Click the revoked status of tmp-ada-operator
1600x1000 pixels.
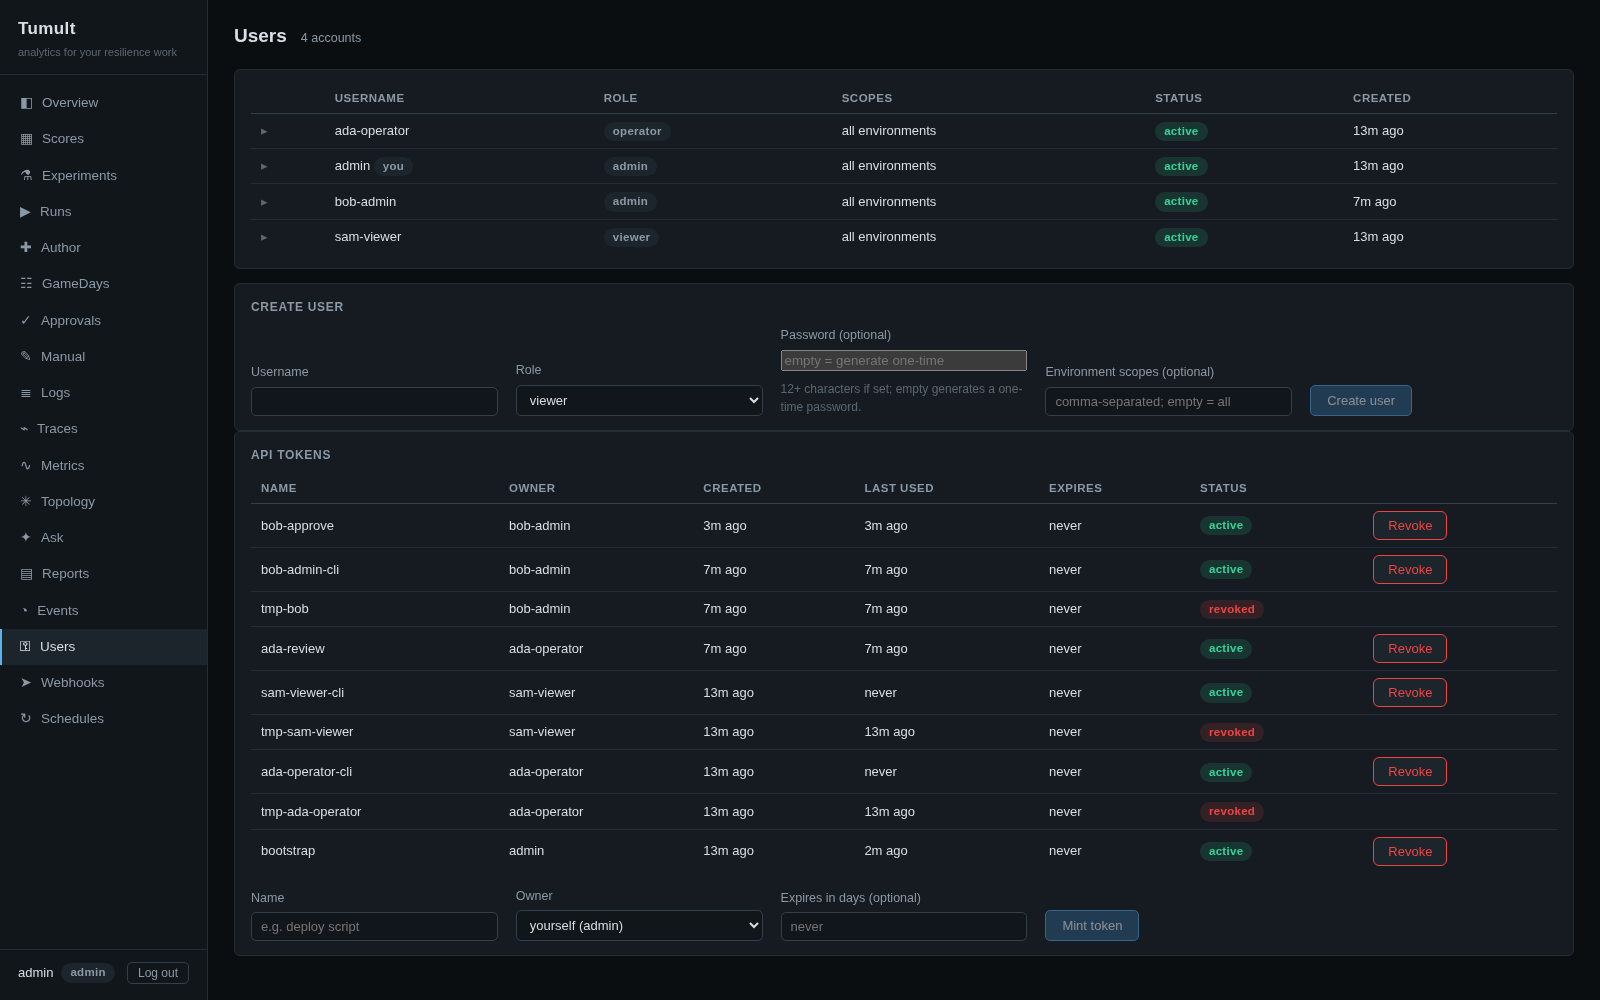point(1231,811)
